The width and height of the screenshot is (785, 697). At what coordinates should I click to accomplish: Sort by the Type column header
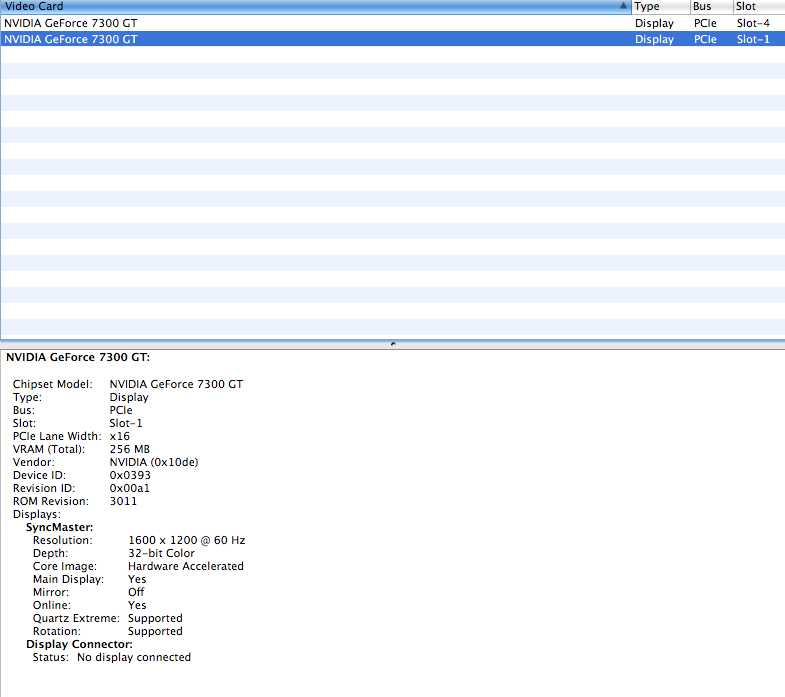(x=660, y=7)
